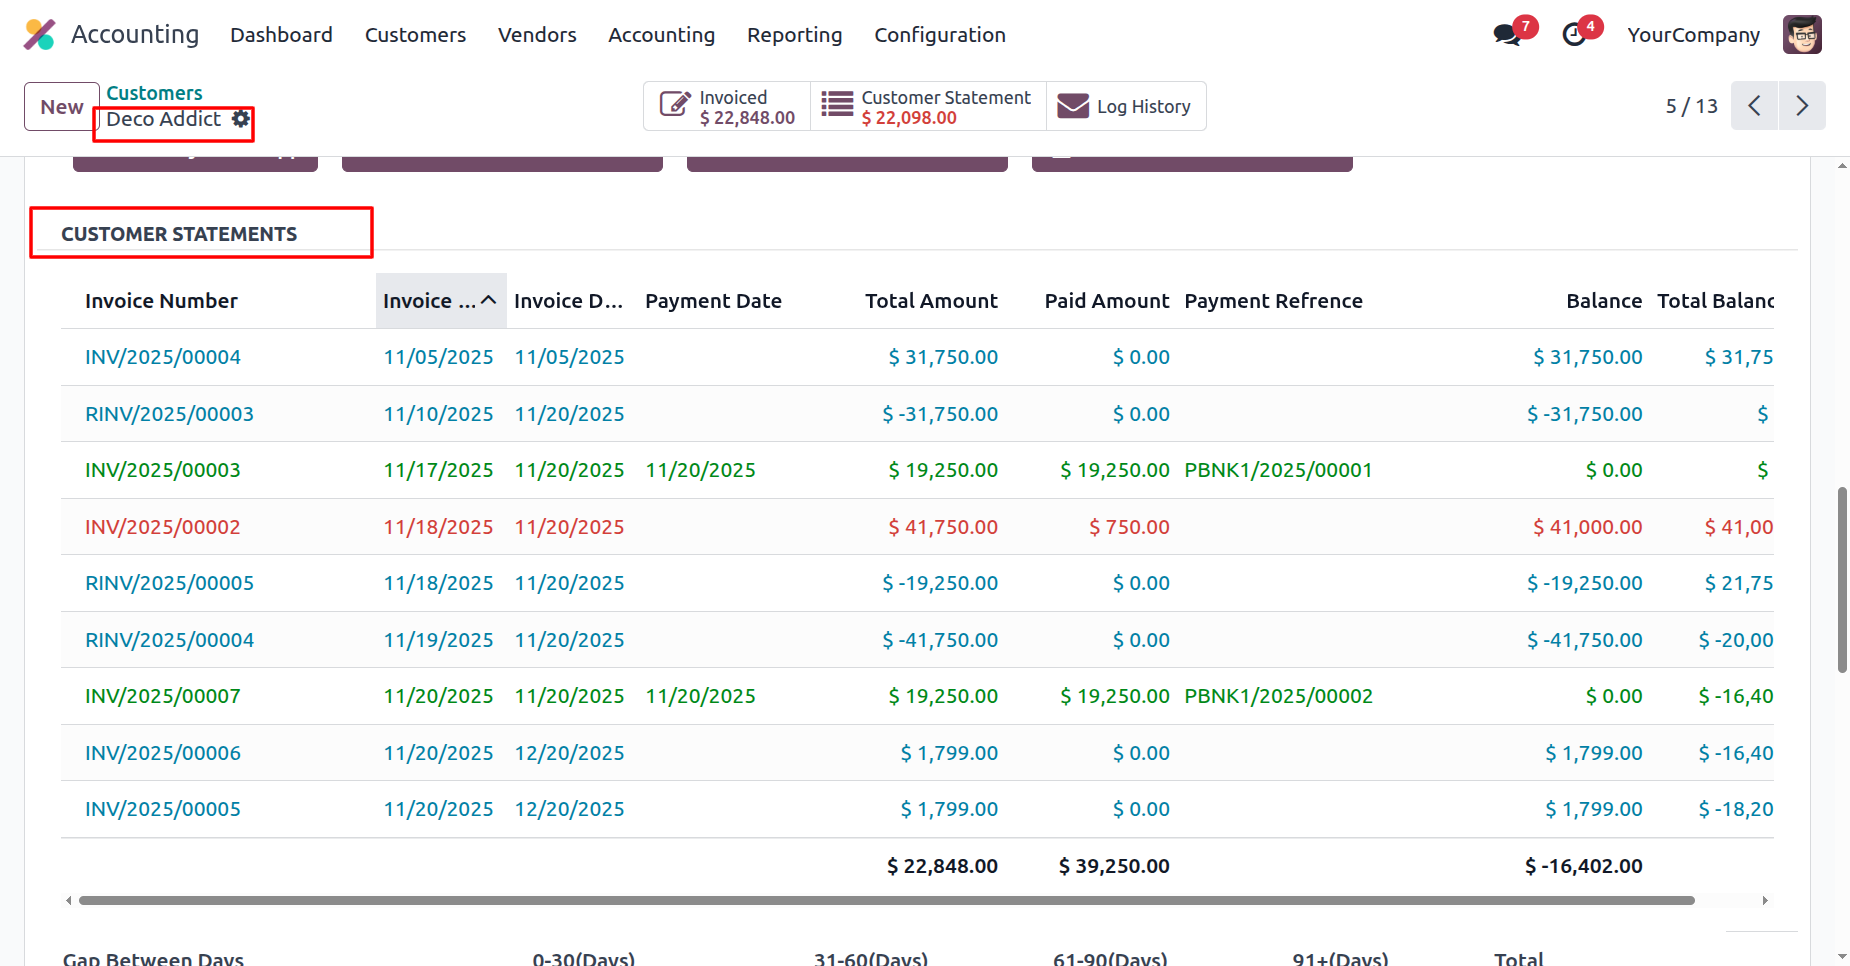Screen dimensions: 1850x966
Task: Click the user avatar picture
Action: [x=1802, y=35]
